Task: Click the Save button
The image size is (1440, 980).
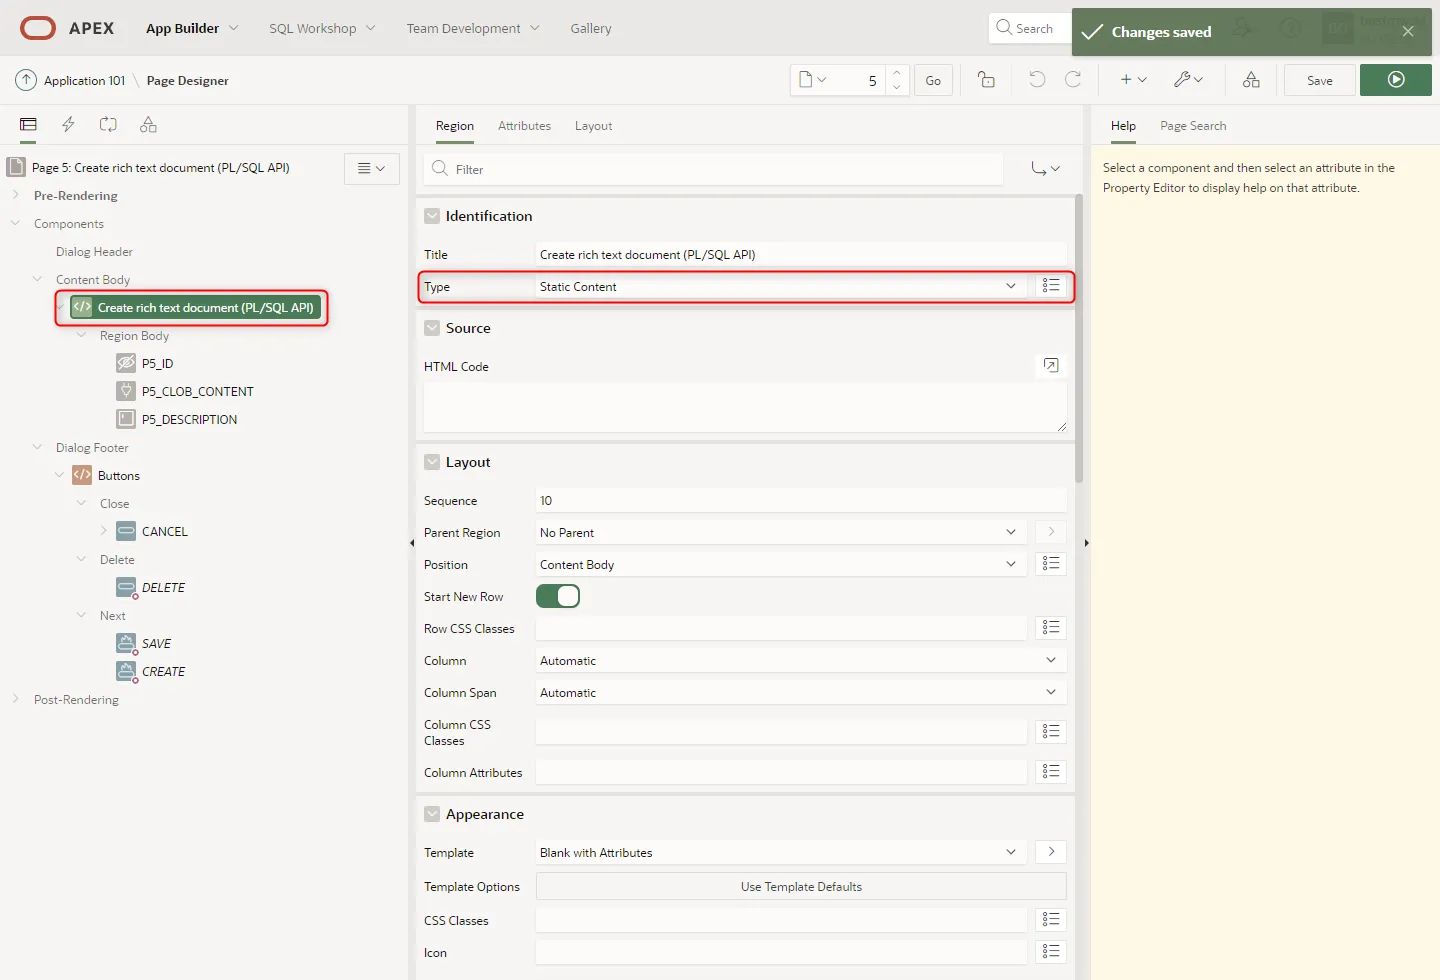Action: point(1319,80)
